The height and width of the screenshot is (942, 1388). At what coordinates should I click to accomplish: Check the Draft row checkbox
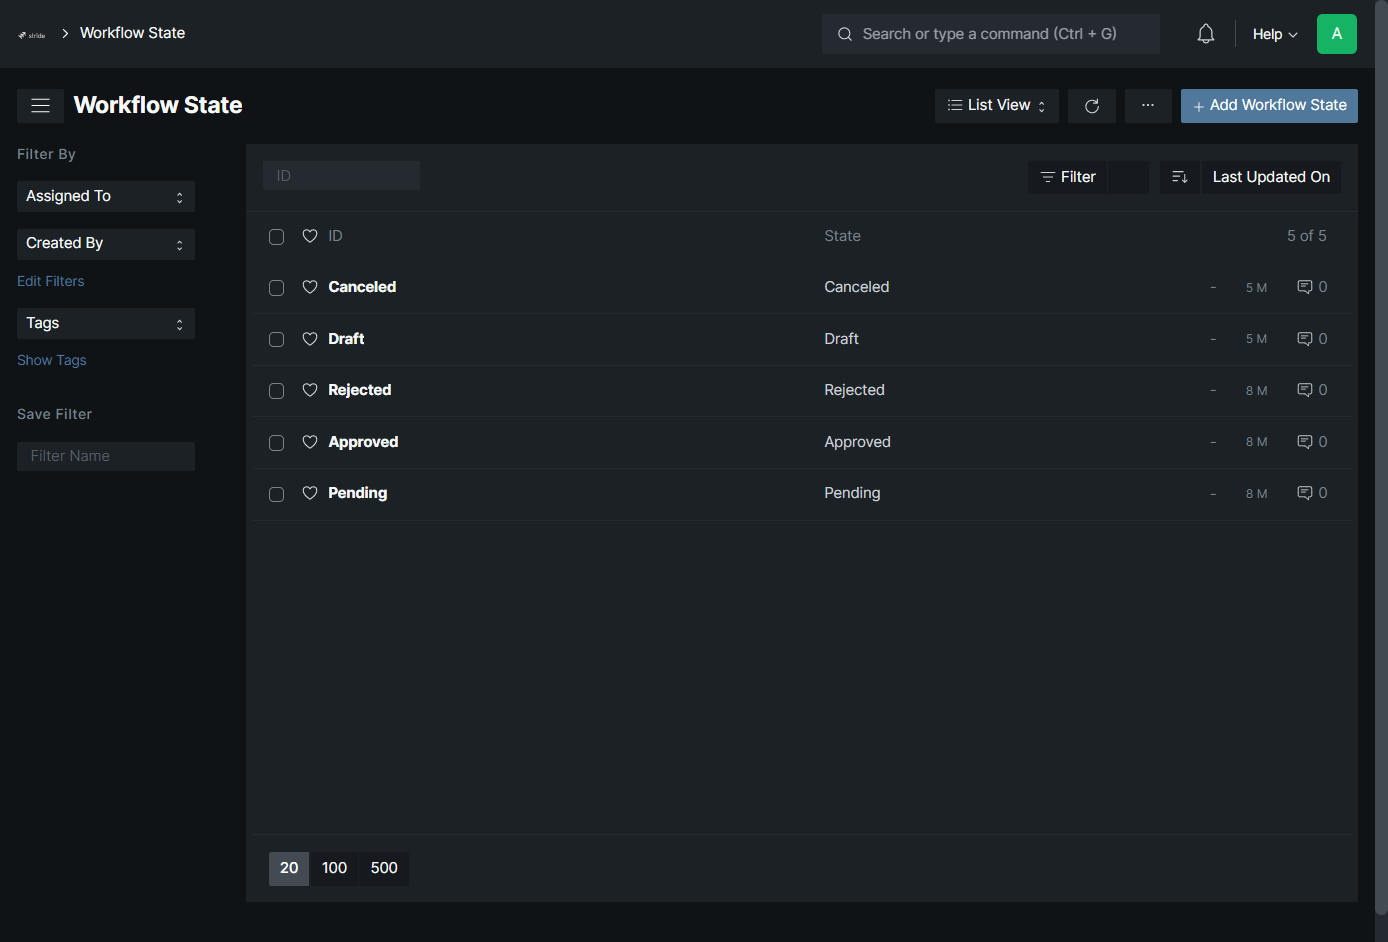277,340
